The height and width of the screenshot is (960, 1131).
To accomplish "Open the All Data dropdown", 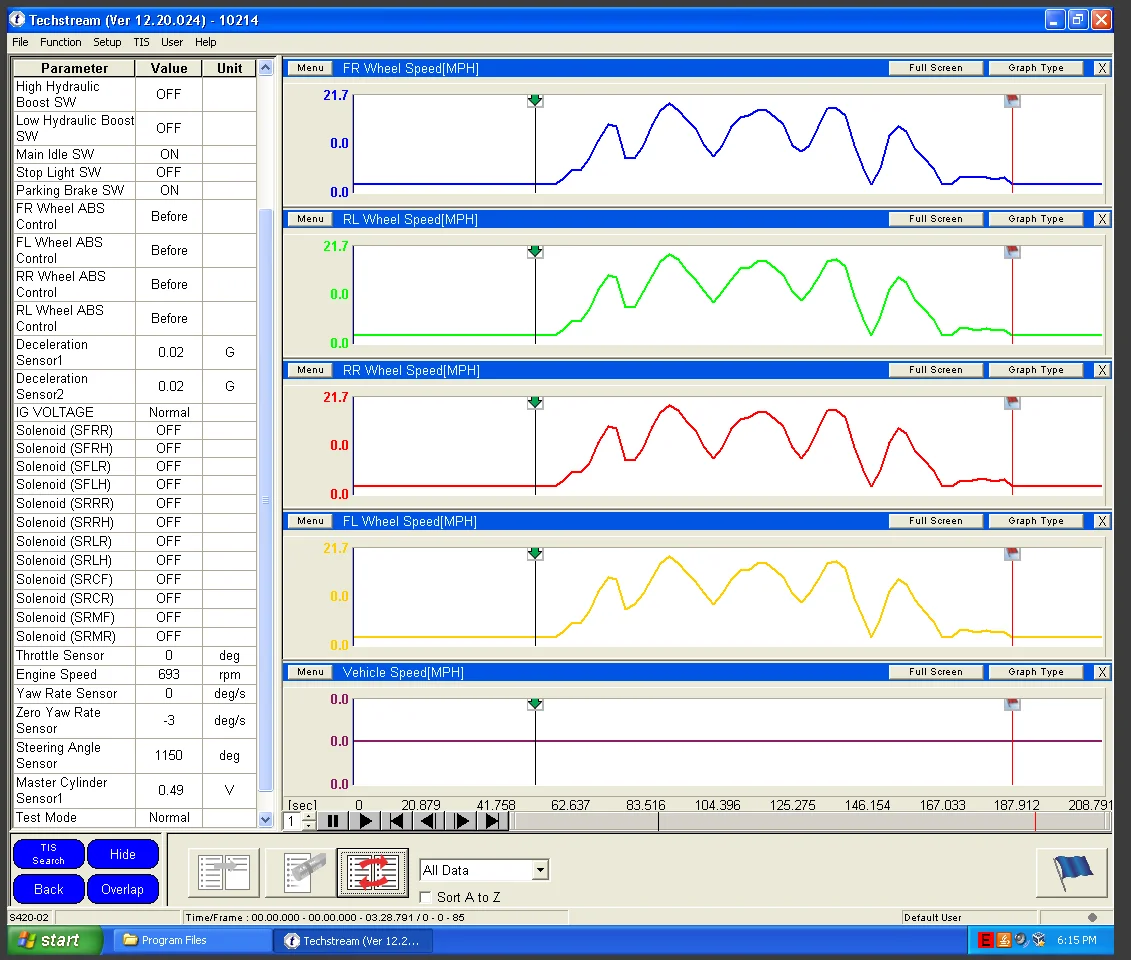I will tap(540, 870).
